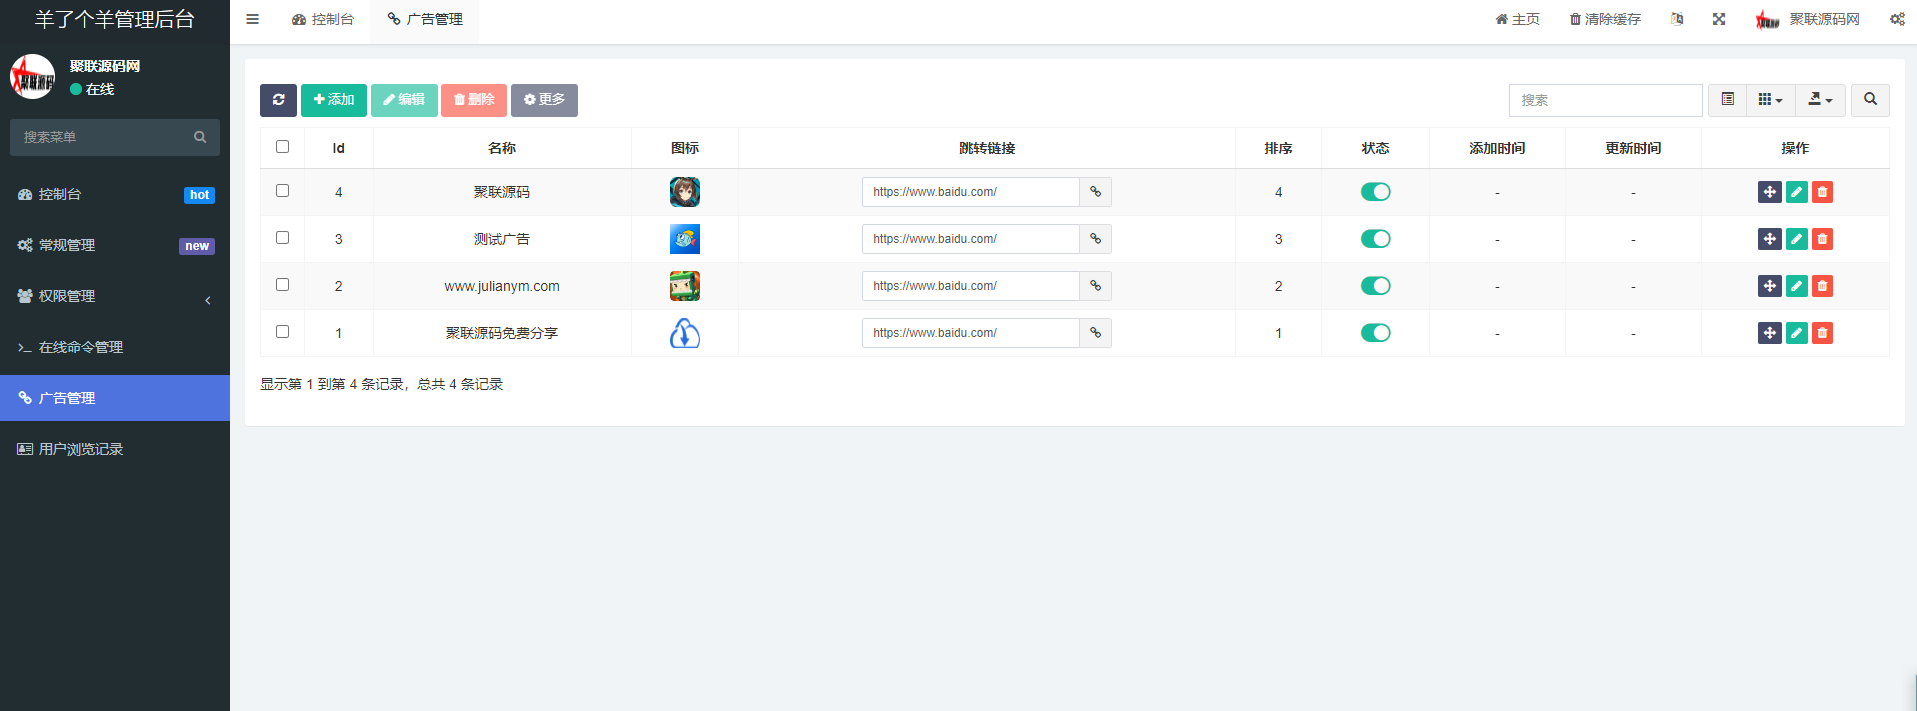
Task: Toggle status switch for www.julianym.com
Action: 1375,286
